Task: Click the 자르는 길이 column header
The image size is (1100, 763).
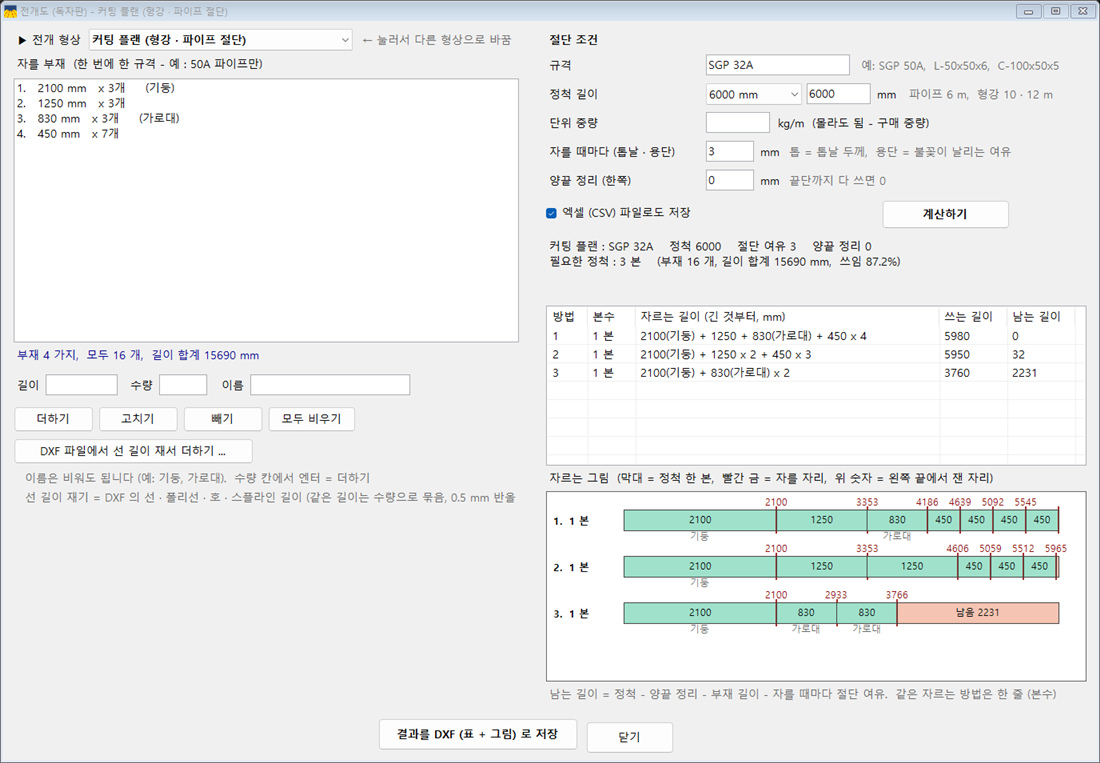Action: point(787,317)
